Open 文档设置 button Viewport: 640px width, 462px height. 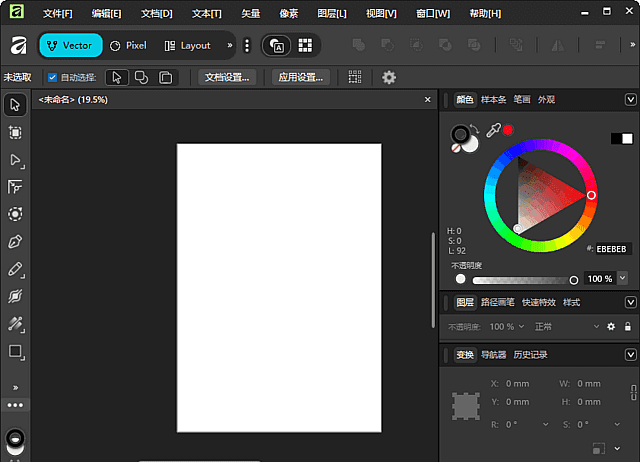point(227,78)
